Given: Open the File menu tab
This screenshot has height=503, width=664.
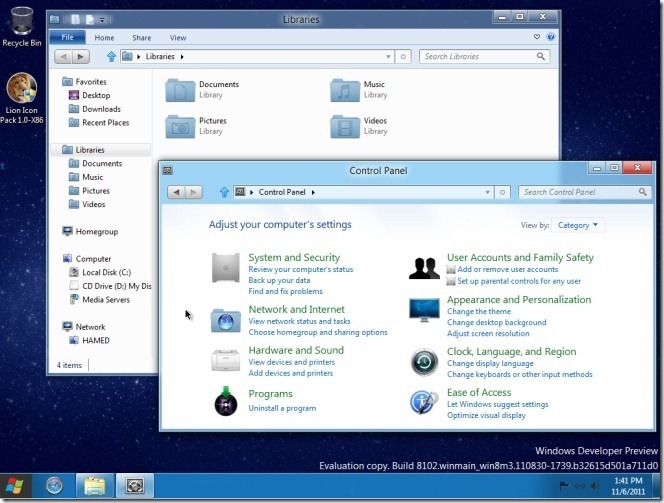Looking at the screenshot, I should coord(67,37).
